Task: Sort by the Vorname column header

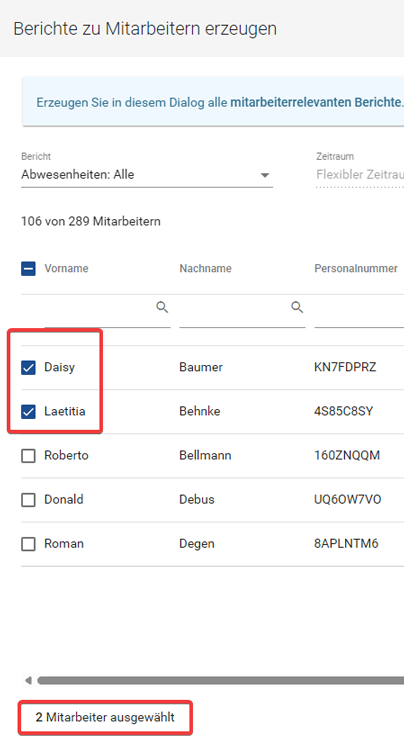Action: (x=66, y=269)
